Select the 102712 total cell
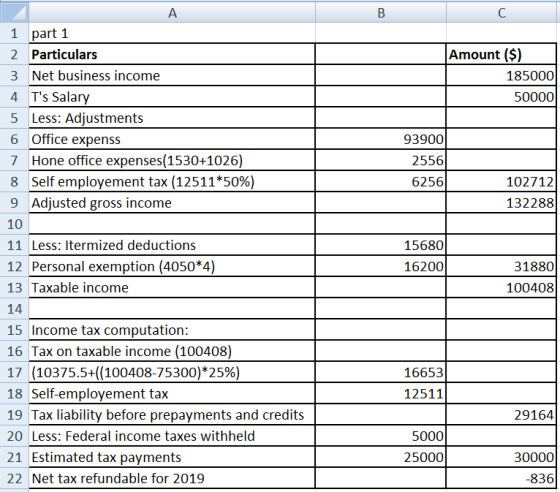 pos(501,181)
